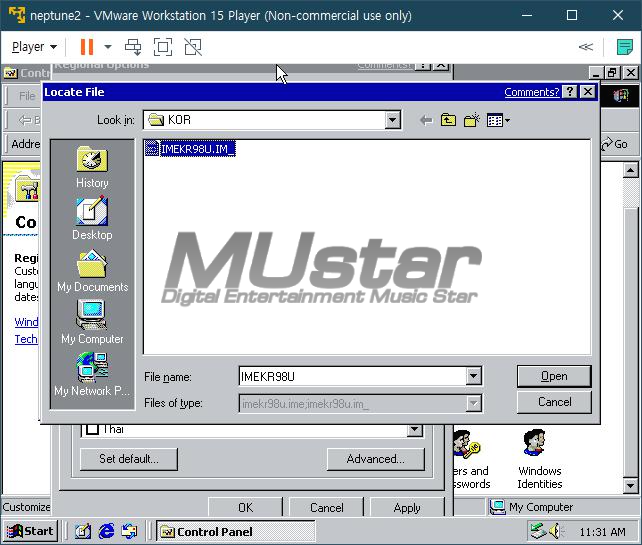Go back to last folder visited
The image size is (642, 545).
click(x=426, y=120)
